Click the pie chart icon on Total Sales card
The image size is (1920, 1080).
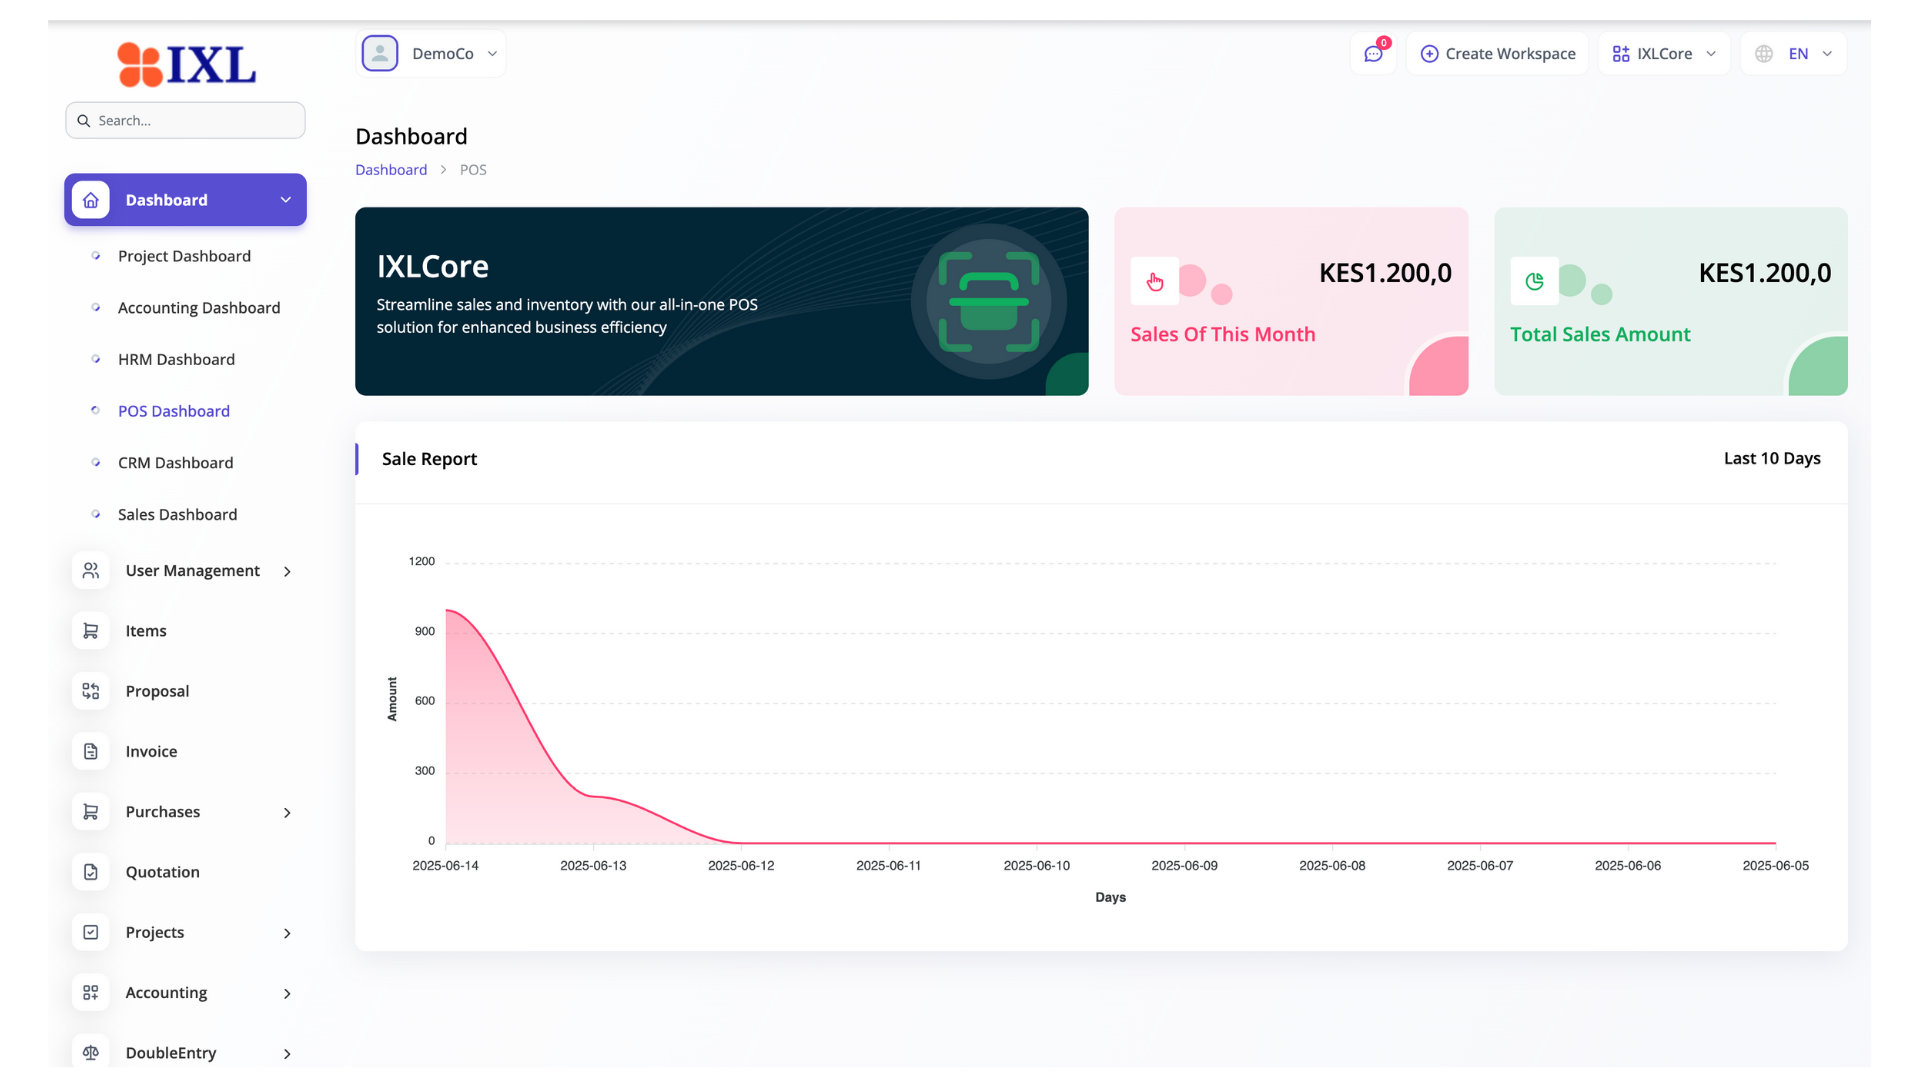click(x=1534, y=282)
